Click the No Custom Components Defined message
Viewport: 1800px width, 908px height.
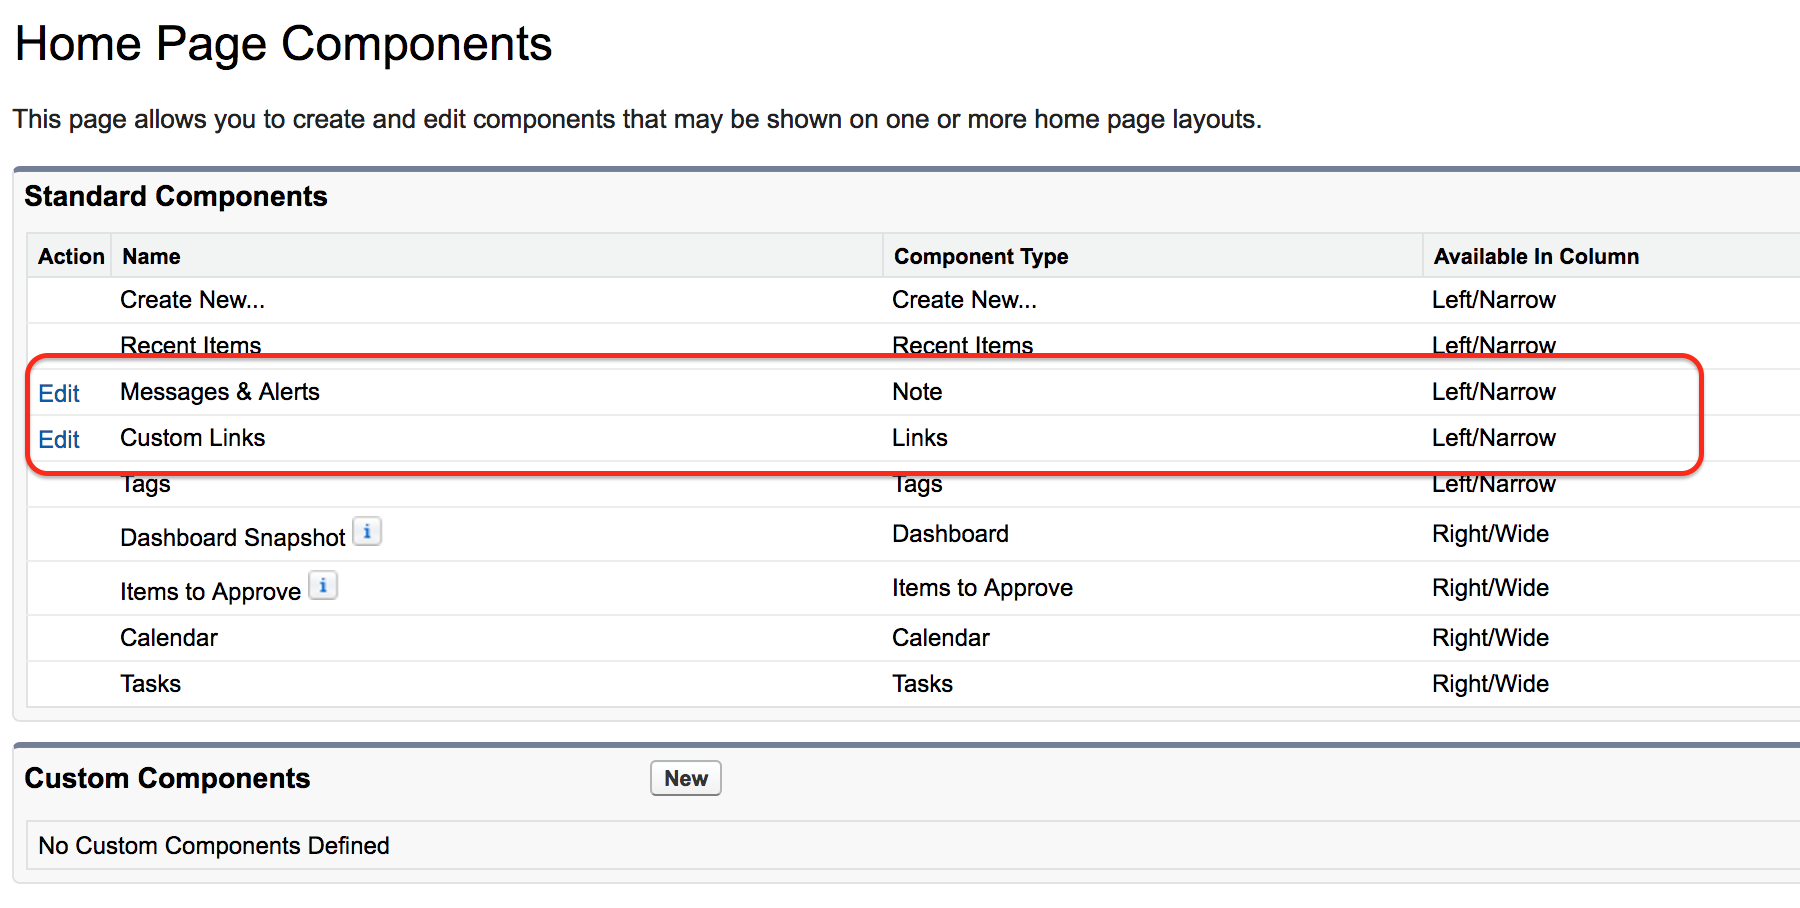(214, 846)
